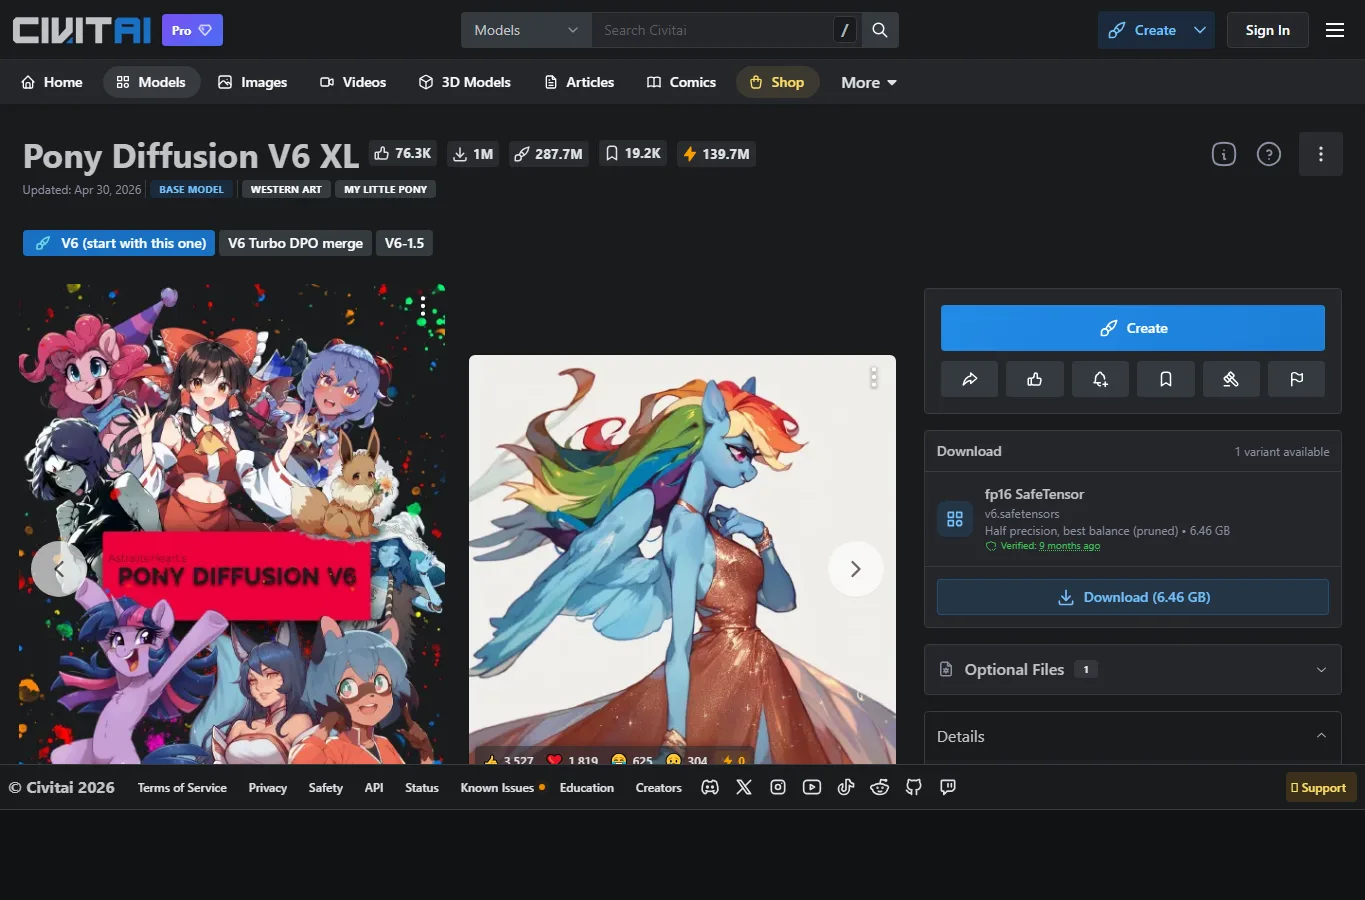This screenshot has width=1365, height=900.
Task: Click the large blue Create button
Action: (x=1133, y=328)
